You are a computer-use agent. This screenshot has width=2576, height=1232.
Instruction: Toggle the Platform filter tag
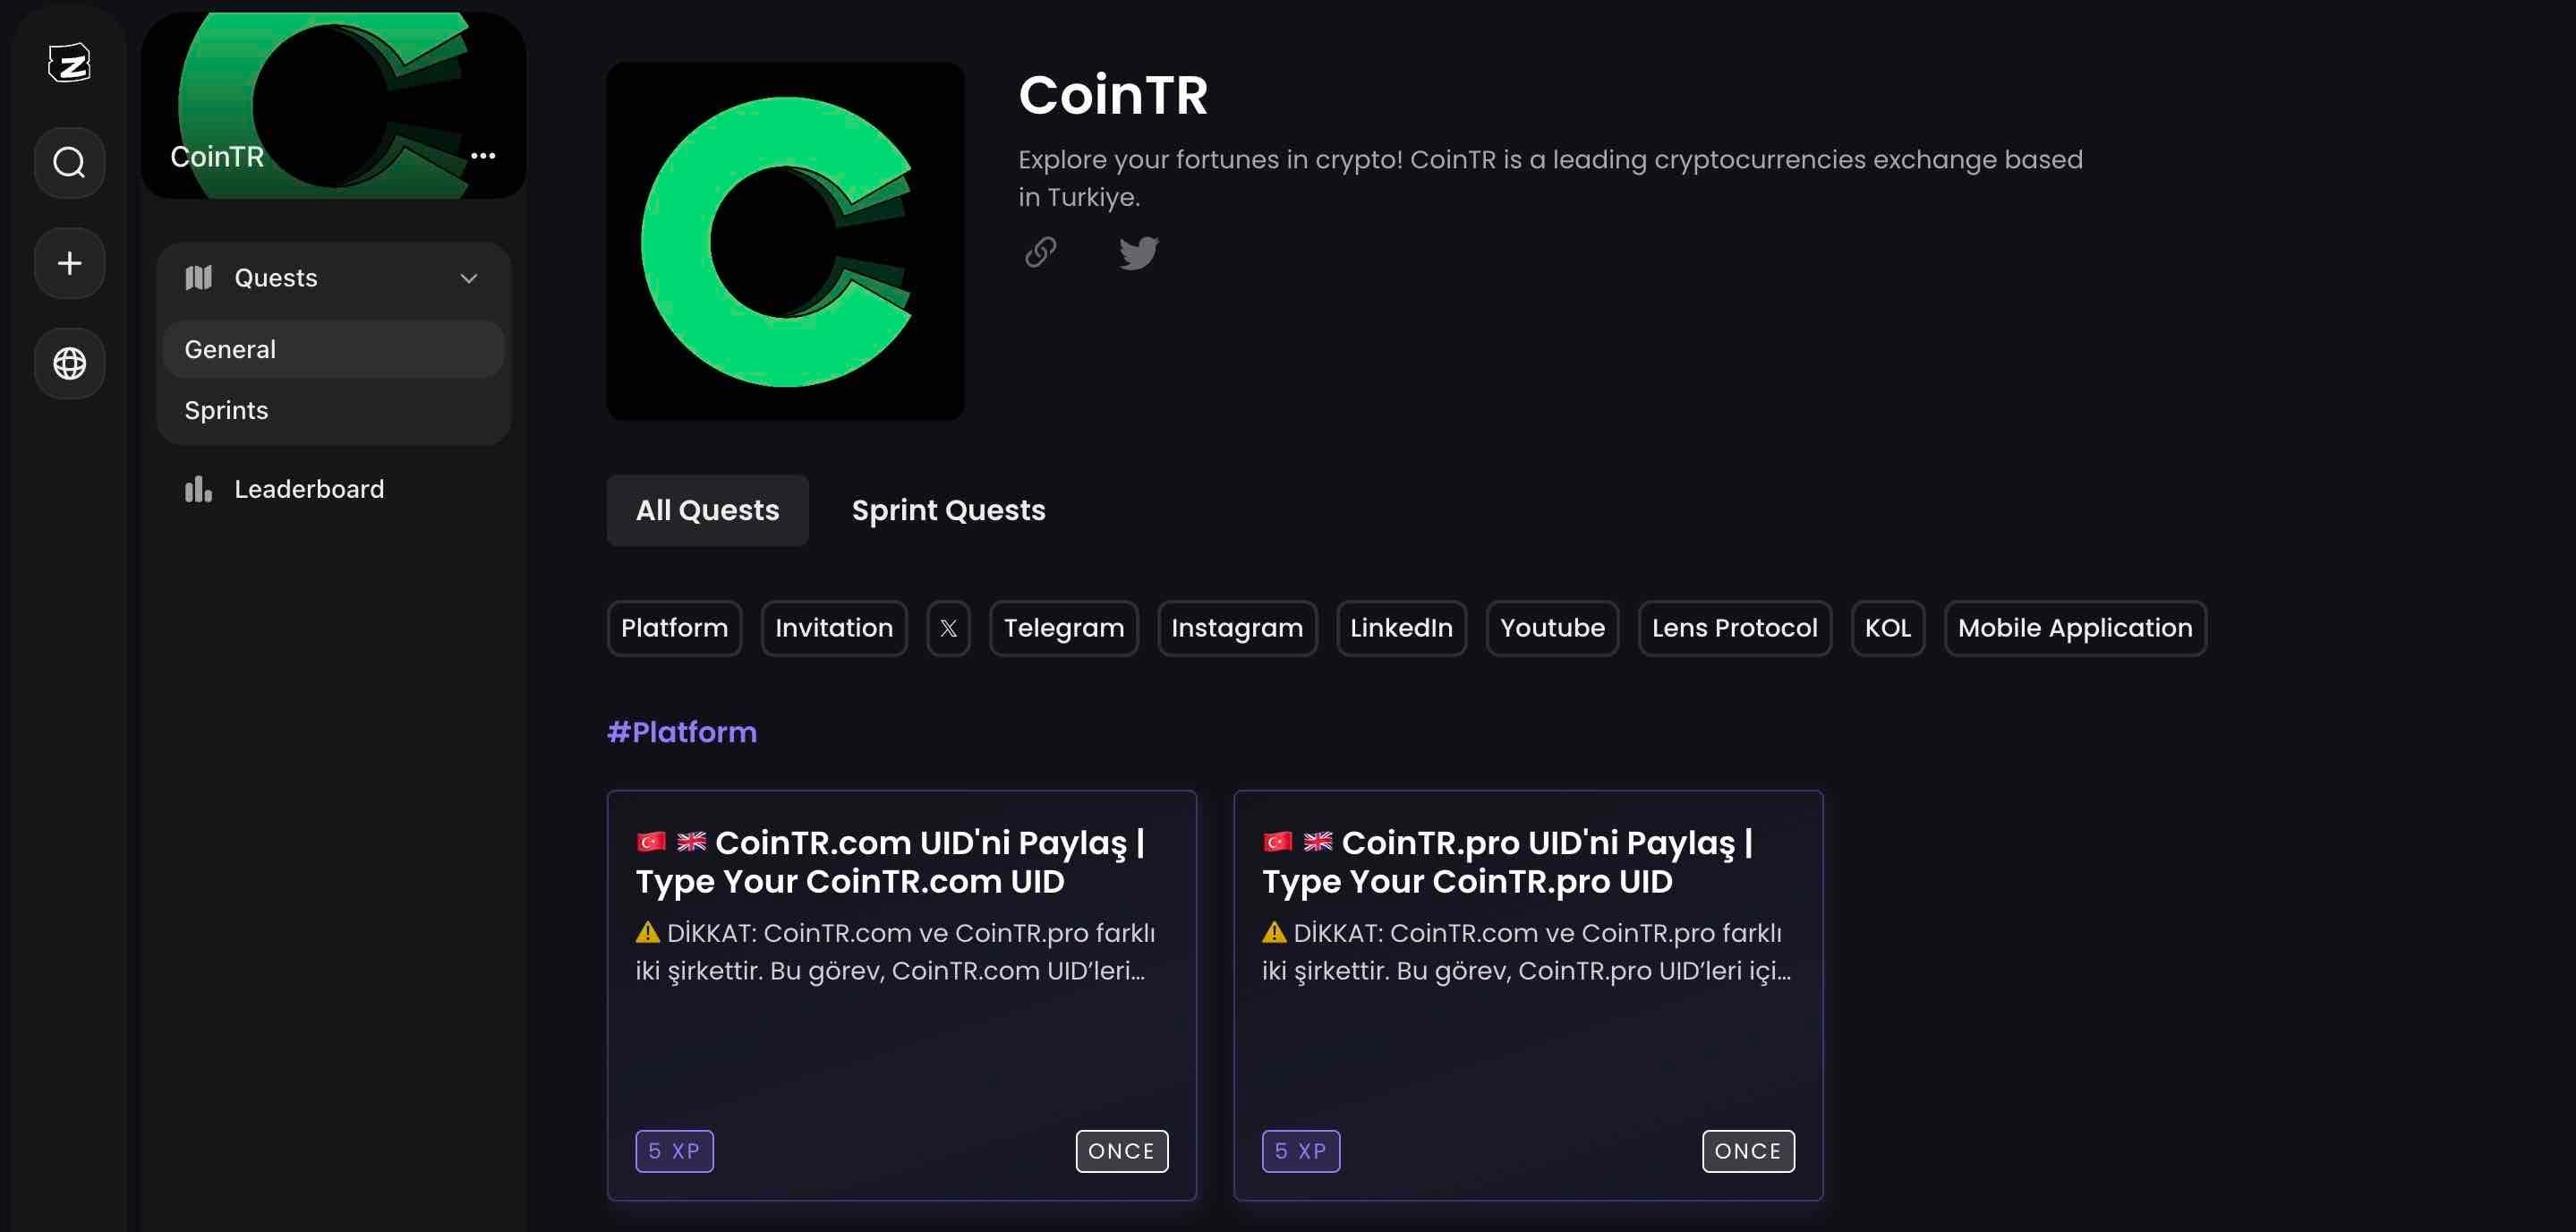click(x=674, y=628)
